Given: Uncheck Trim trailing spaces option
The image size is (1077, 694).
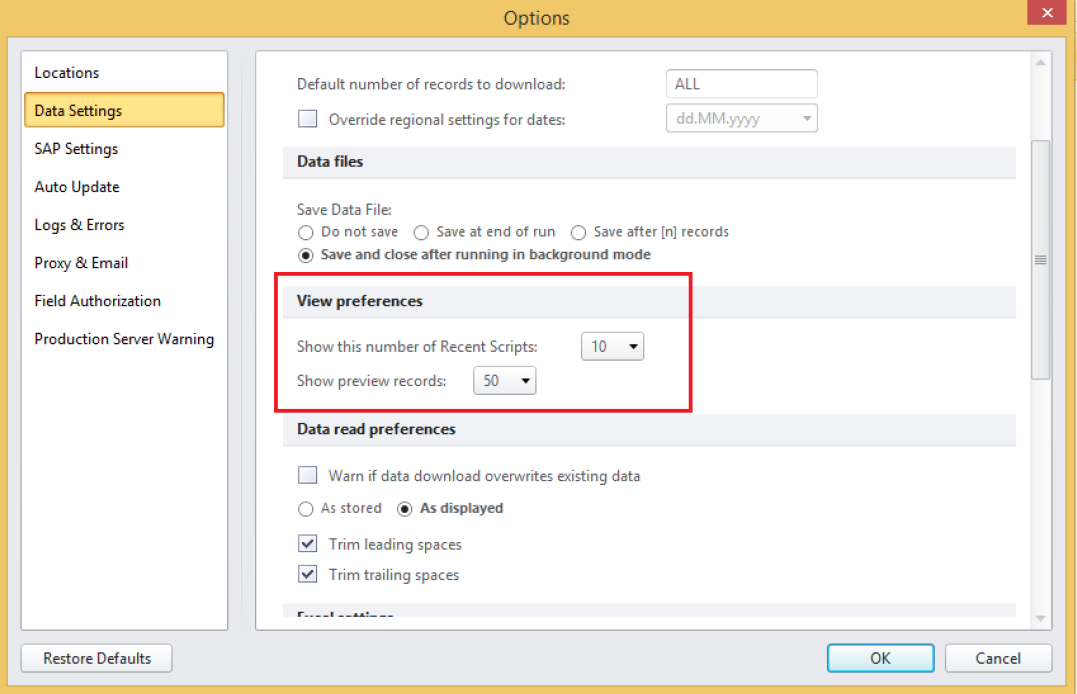Looking at the screenshot, I should point(308,575).
